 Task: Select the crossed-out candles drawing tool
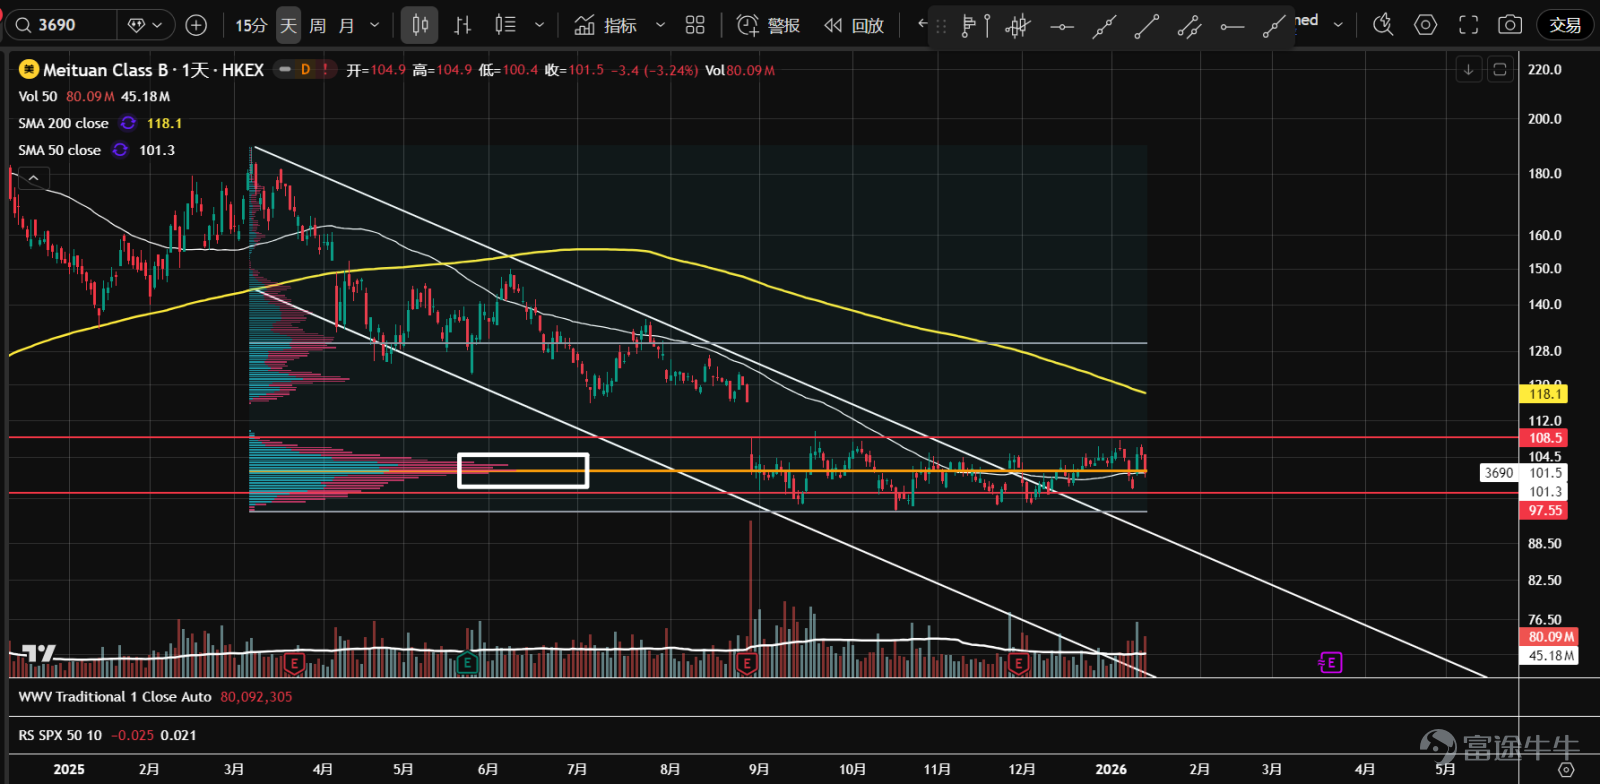click(x=1018, y=27)
